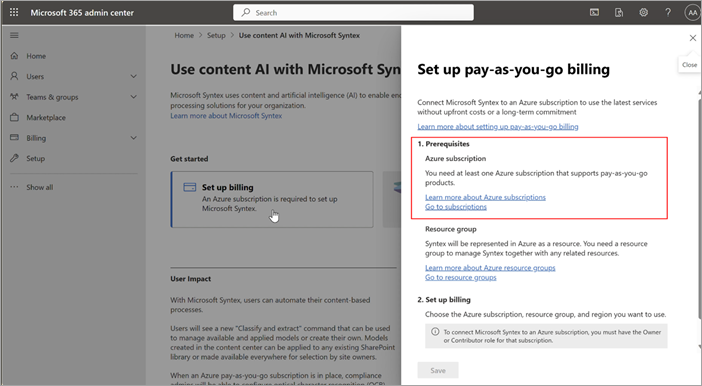
Task: Open Learn more about Azure resource groups
Action: (490, 268)
